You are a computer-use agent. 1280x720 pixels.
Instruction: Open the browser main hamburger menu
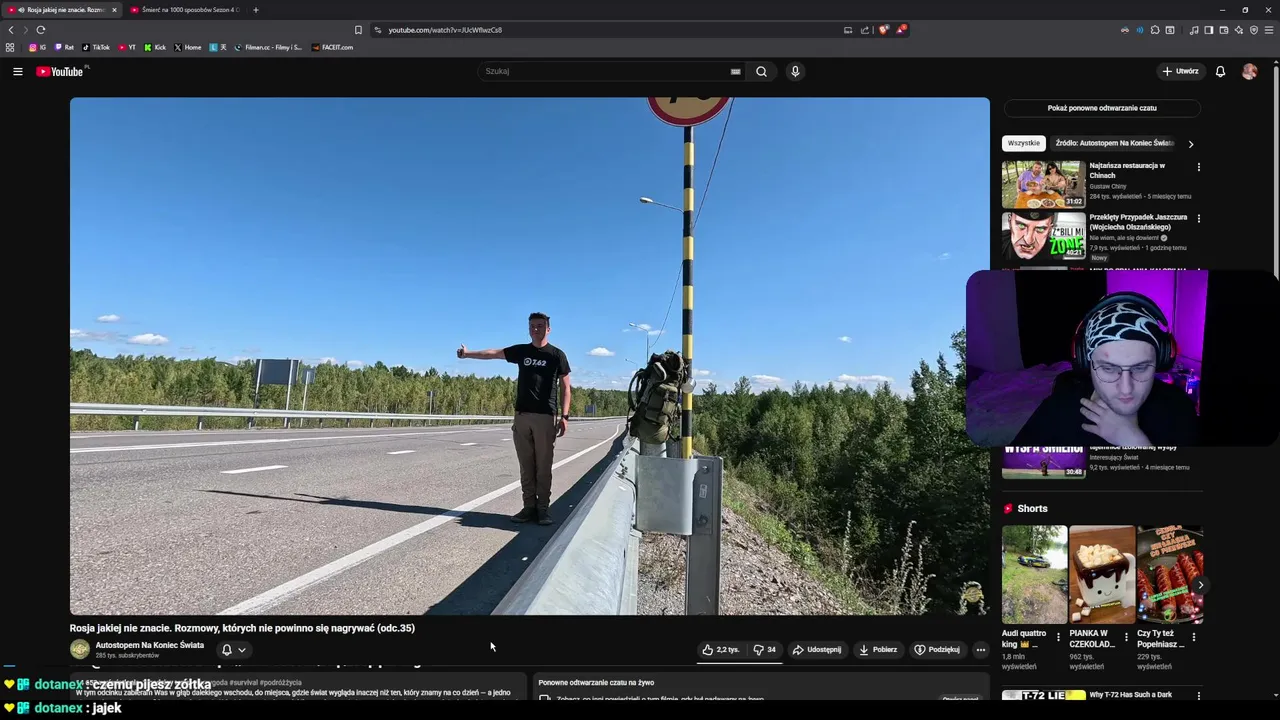[x=1269, y=30]
